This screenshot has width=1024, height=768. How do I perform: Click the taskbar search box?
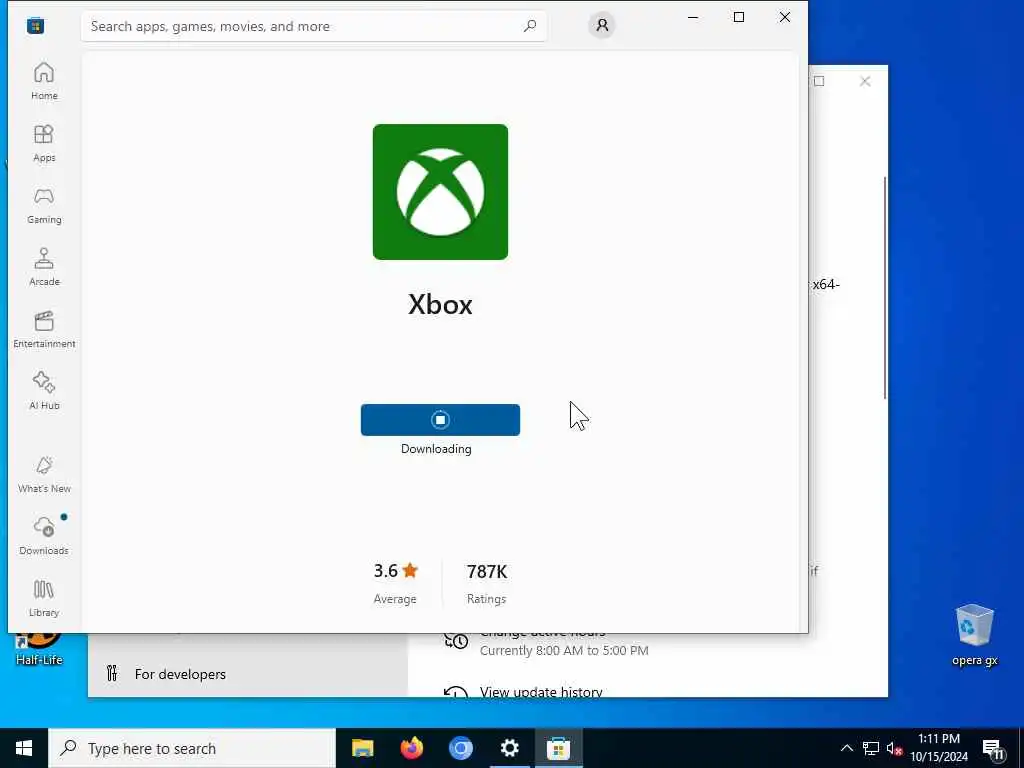[x=192, y=748]
